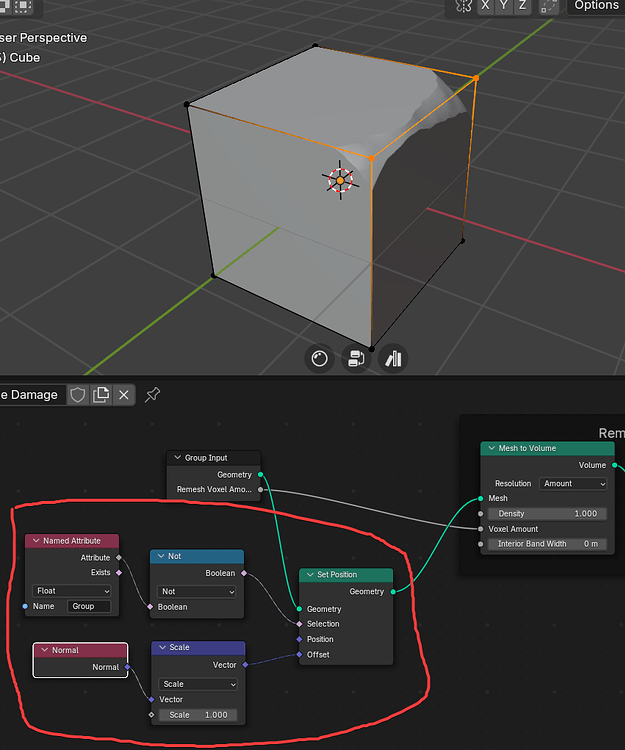Click the 3D cursor in viewport
The image size is (625, 750).
340,180
